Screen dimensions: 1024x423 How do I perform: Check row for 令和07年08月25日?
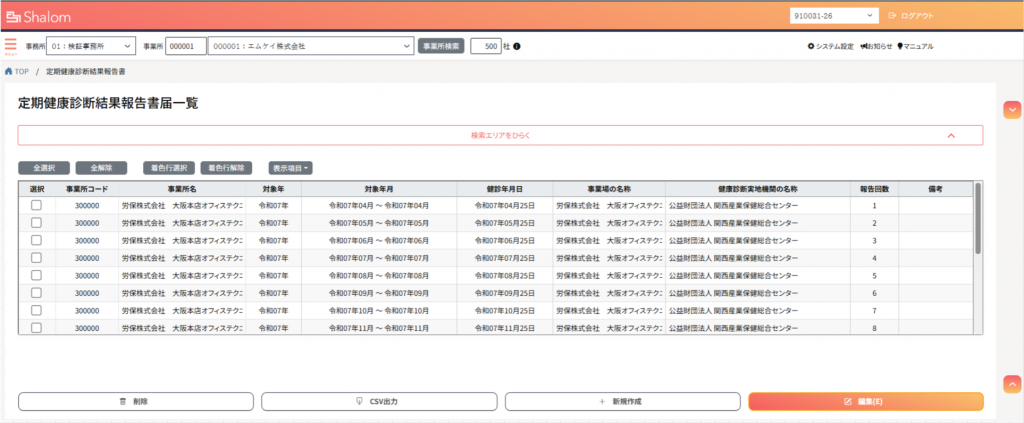[37, 275]
